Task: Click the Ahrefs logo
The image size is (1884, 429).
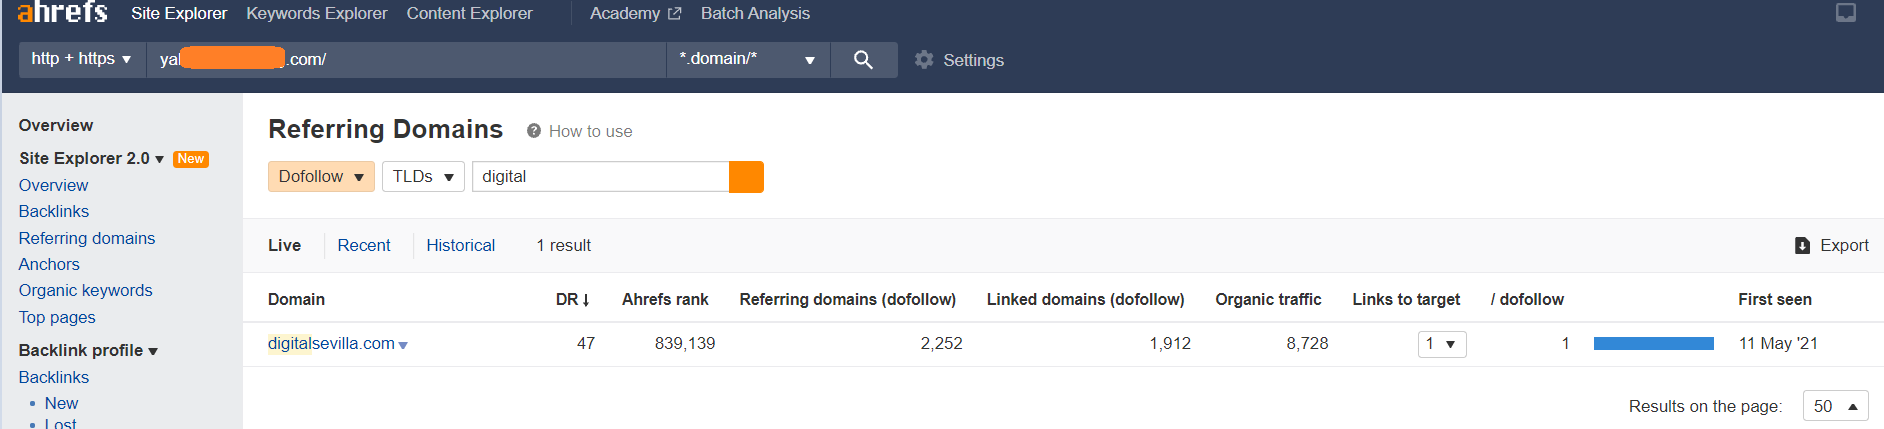Action: pyautogui.click(x=62, y=12)
